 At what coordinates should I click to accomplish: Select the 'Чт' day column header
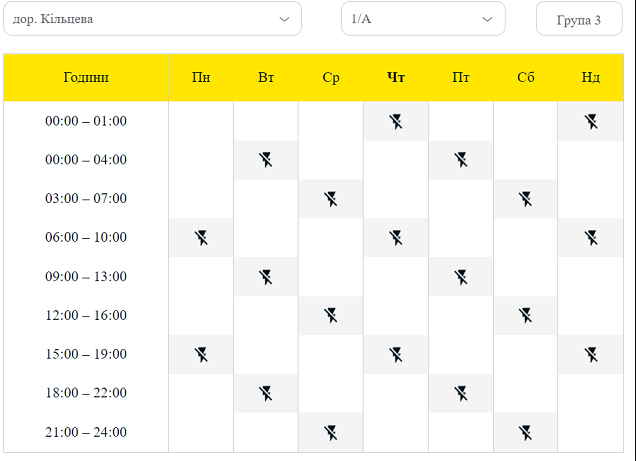point(396,77)
